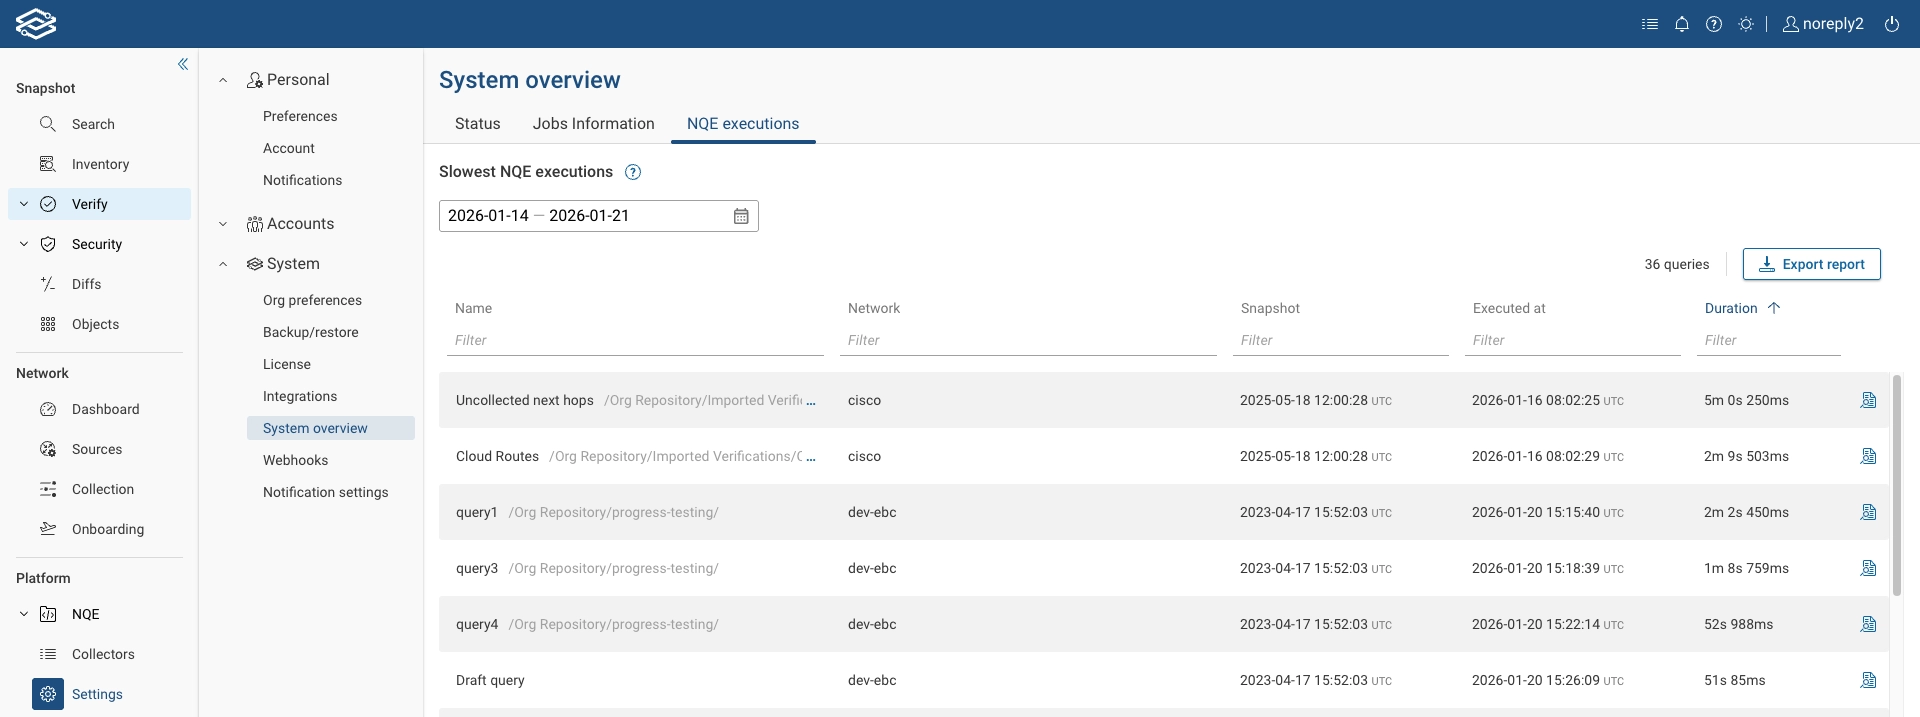Toggle the light/dark theme sun icon
1920x717 pixels.
pyautogui.click(x=1746, y=24)
